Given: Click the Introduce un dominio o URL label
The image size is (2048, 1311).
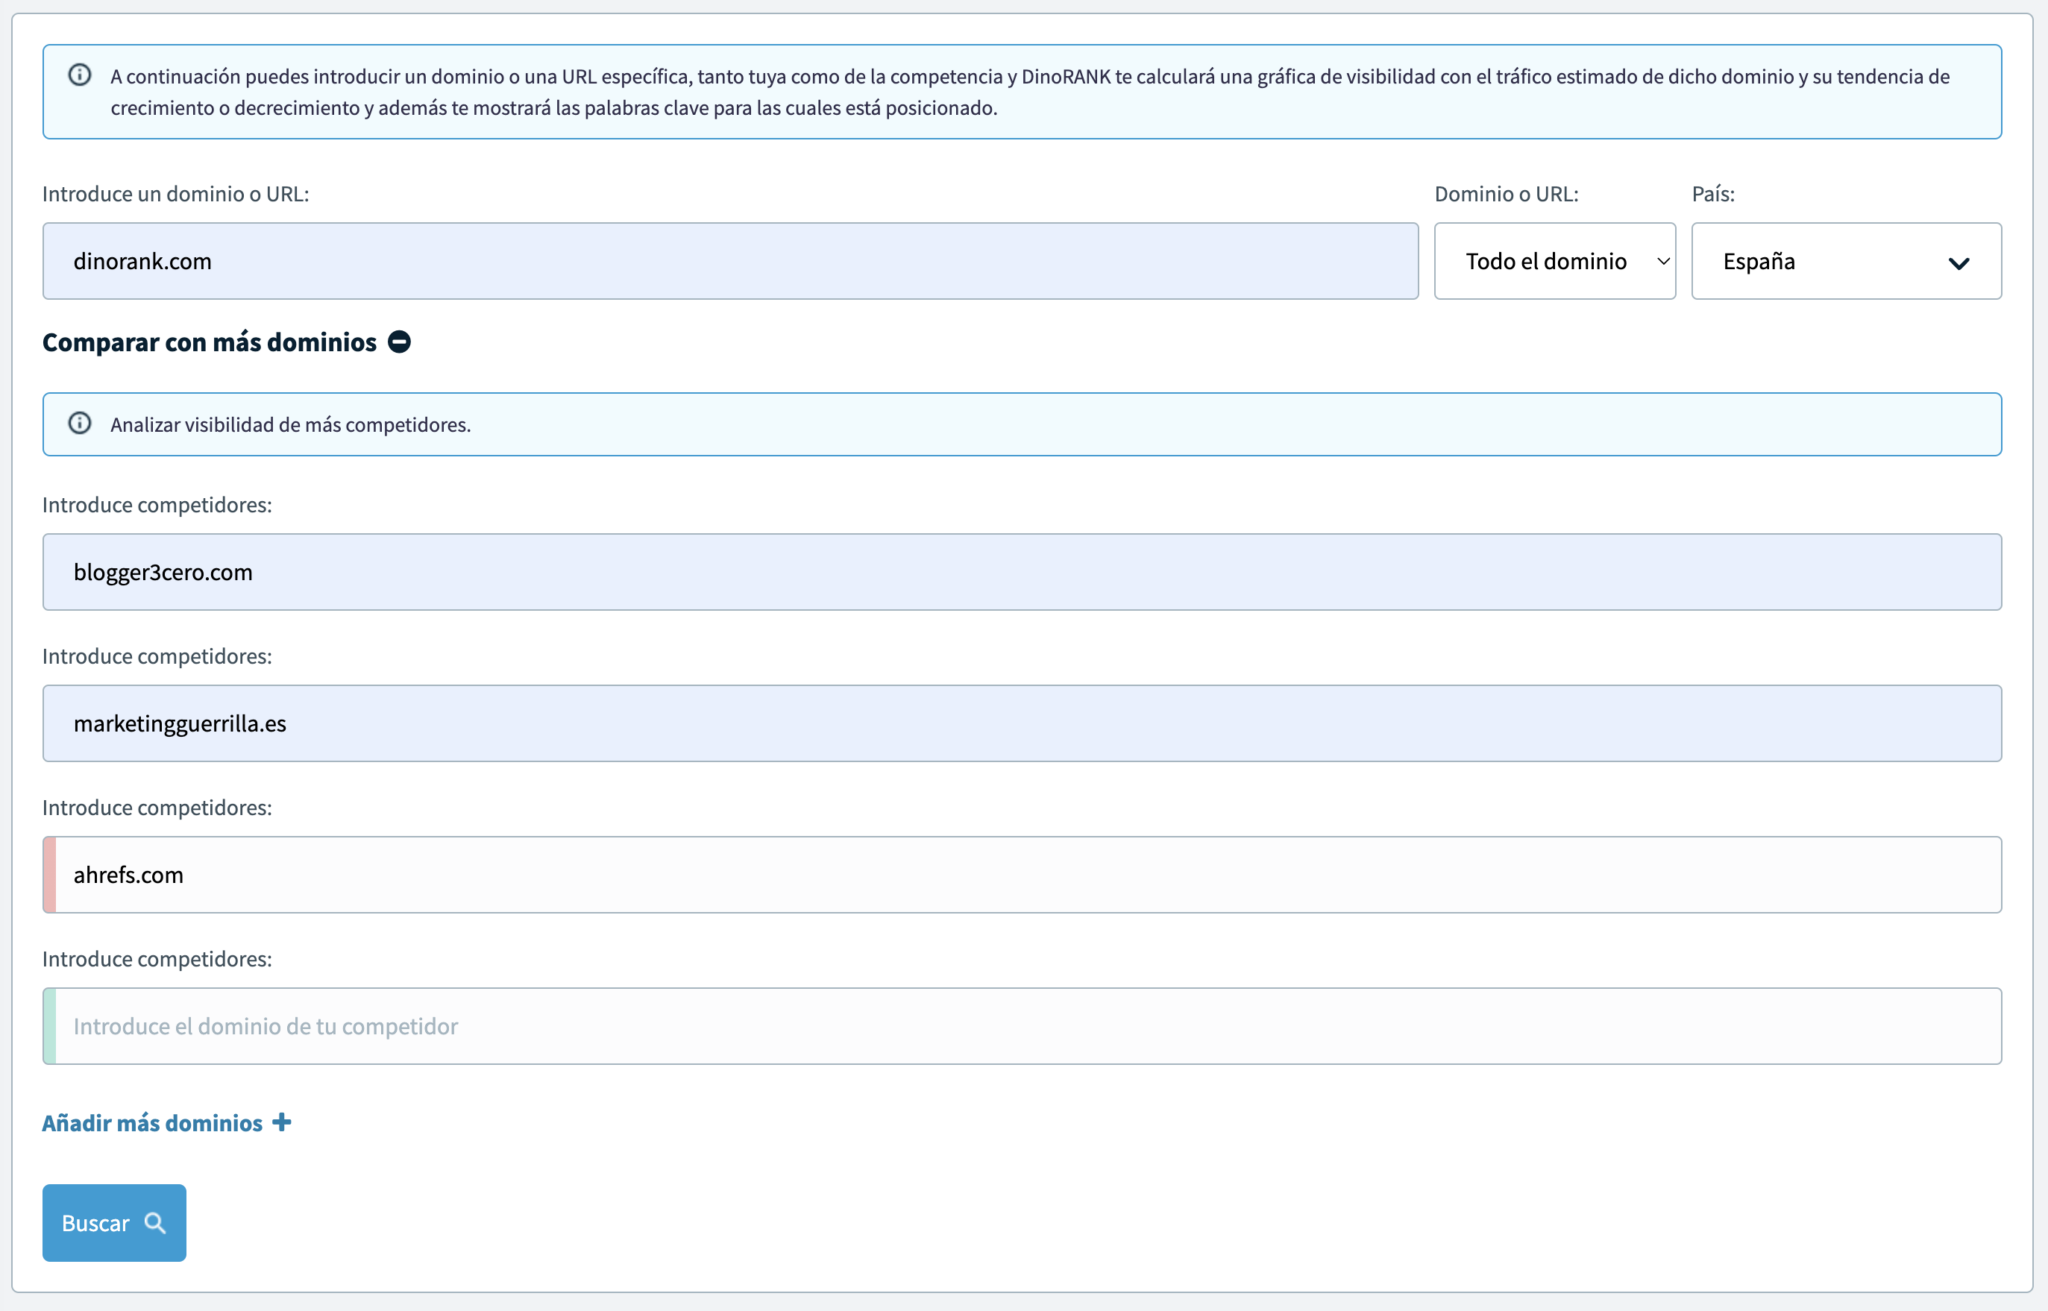Looking at the screenshot, I should coord(175,194).
